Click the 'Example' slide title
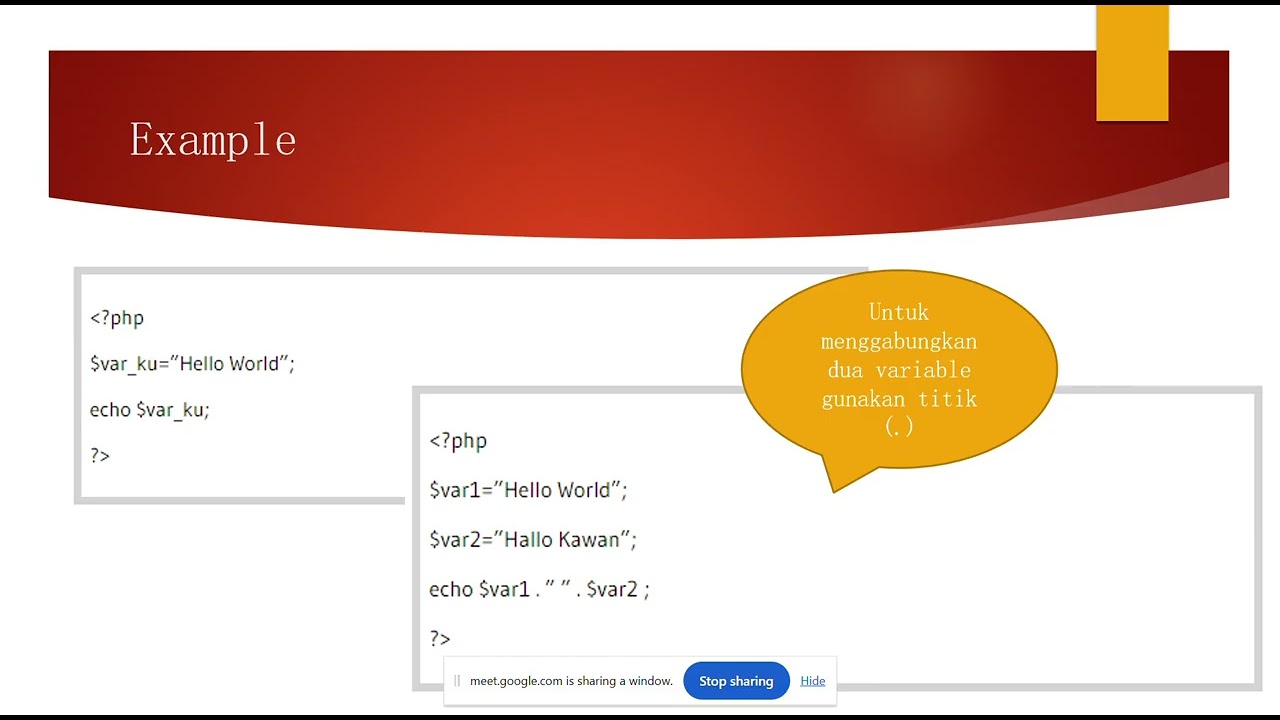This screenshot has width=1280, height=720. click(x=213, y=140)
